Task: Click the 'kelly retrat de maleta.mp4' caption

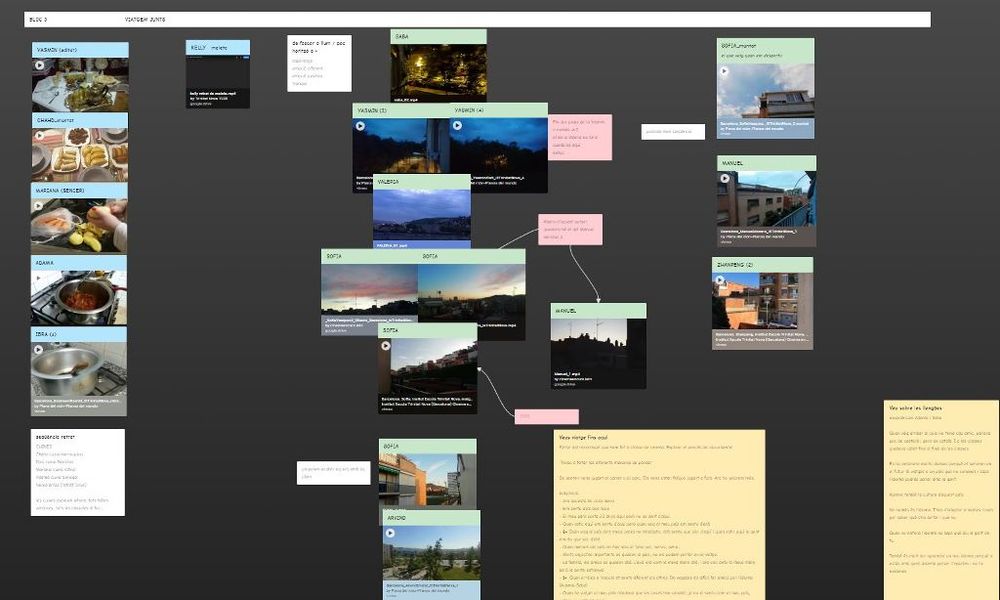Action: tap(212, 93)
